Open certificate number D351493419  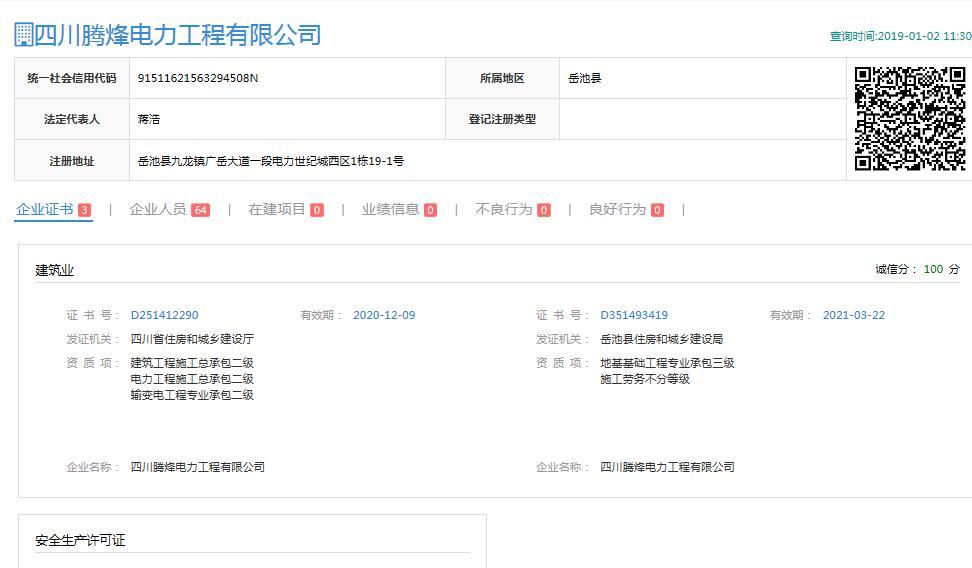tap(634, 315)
